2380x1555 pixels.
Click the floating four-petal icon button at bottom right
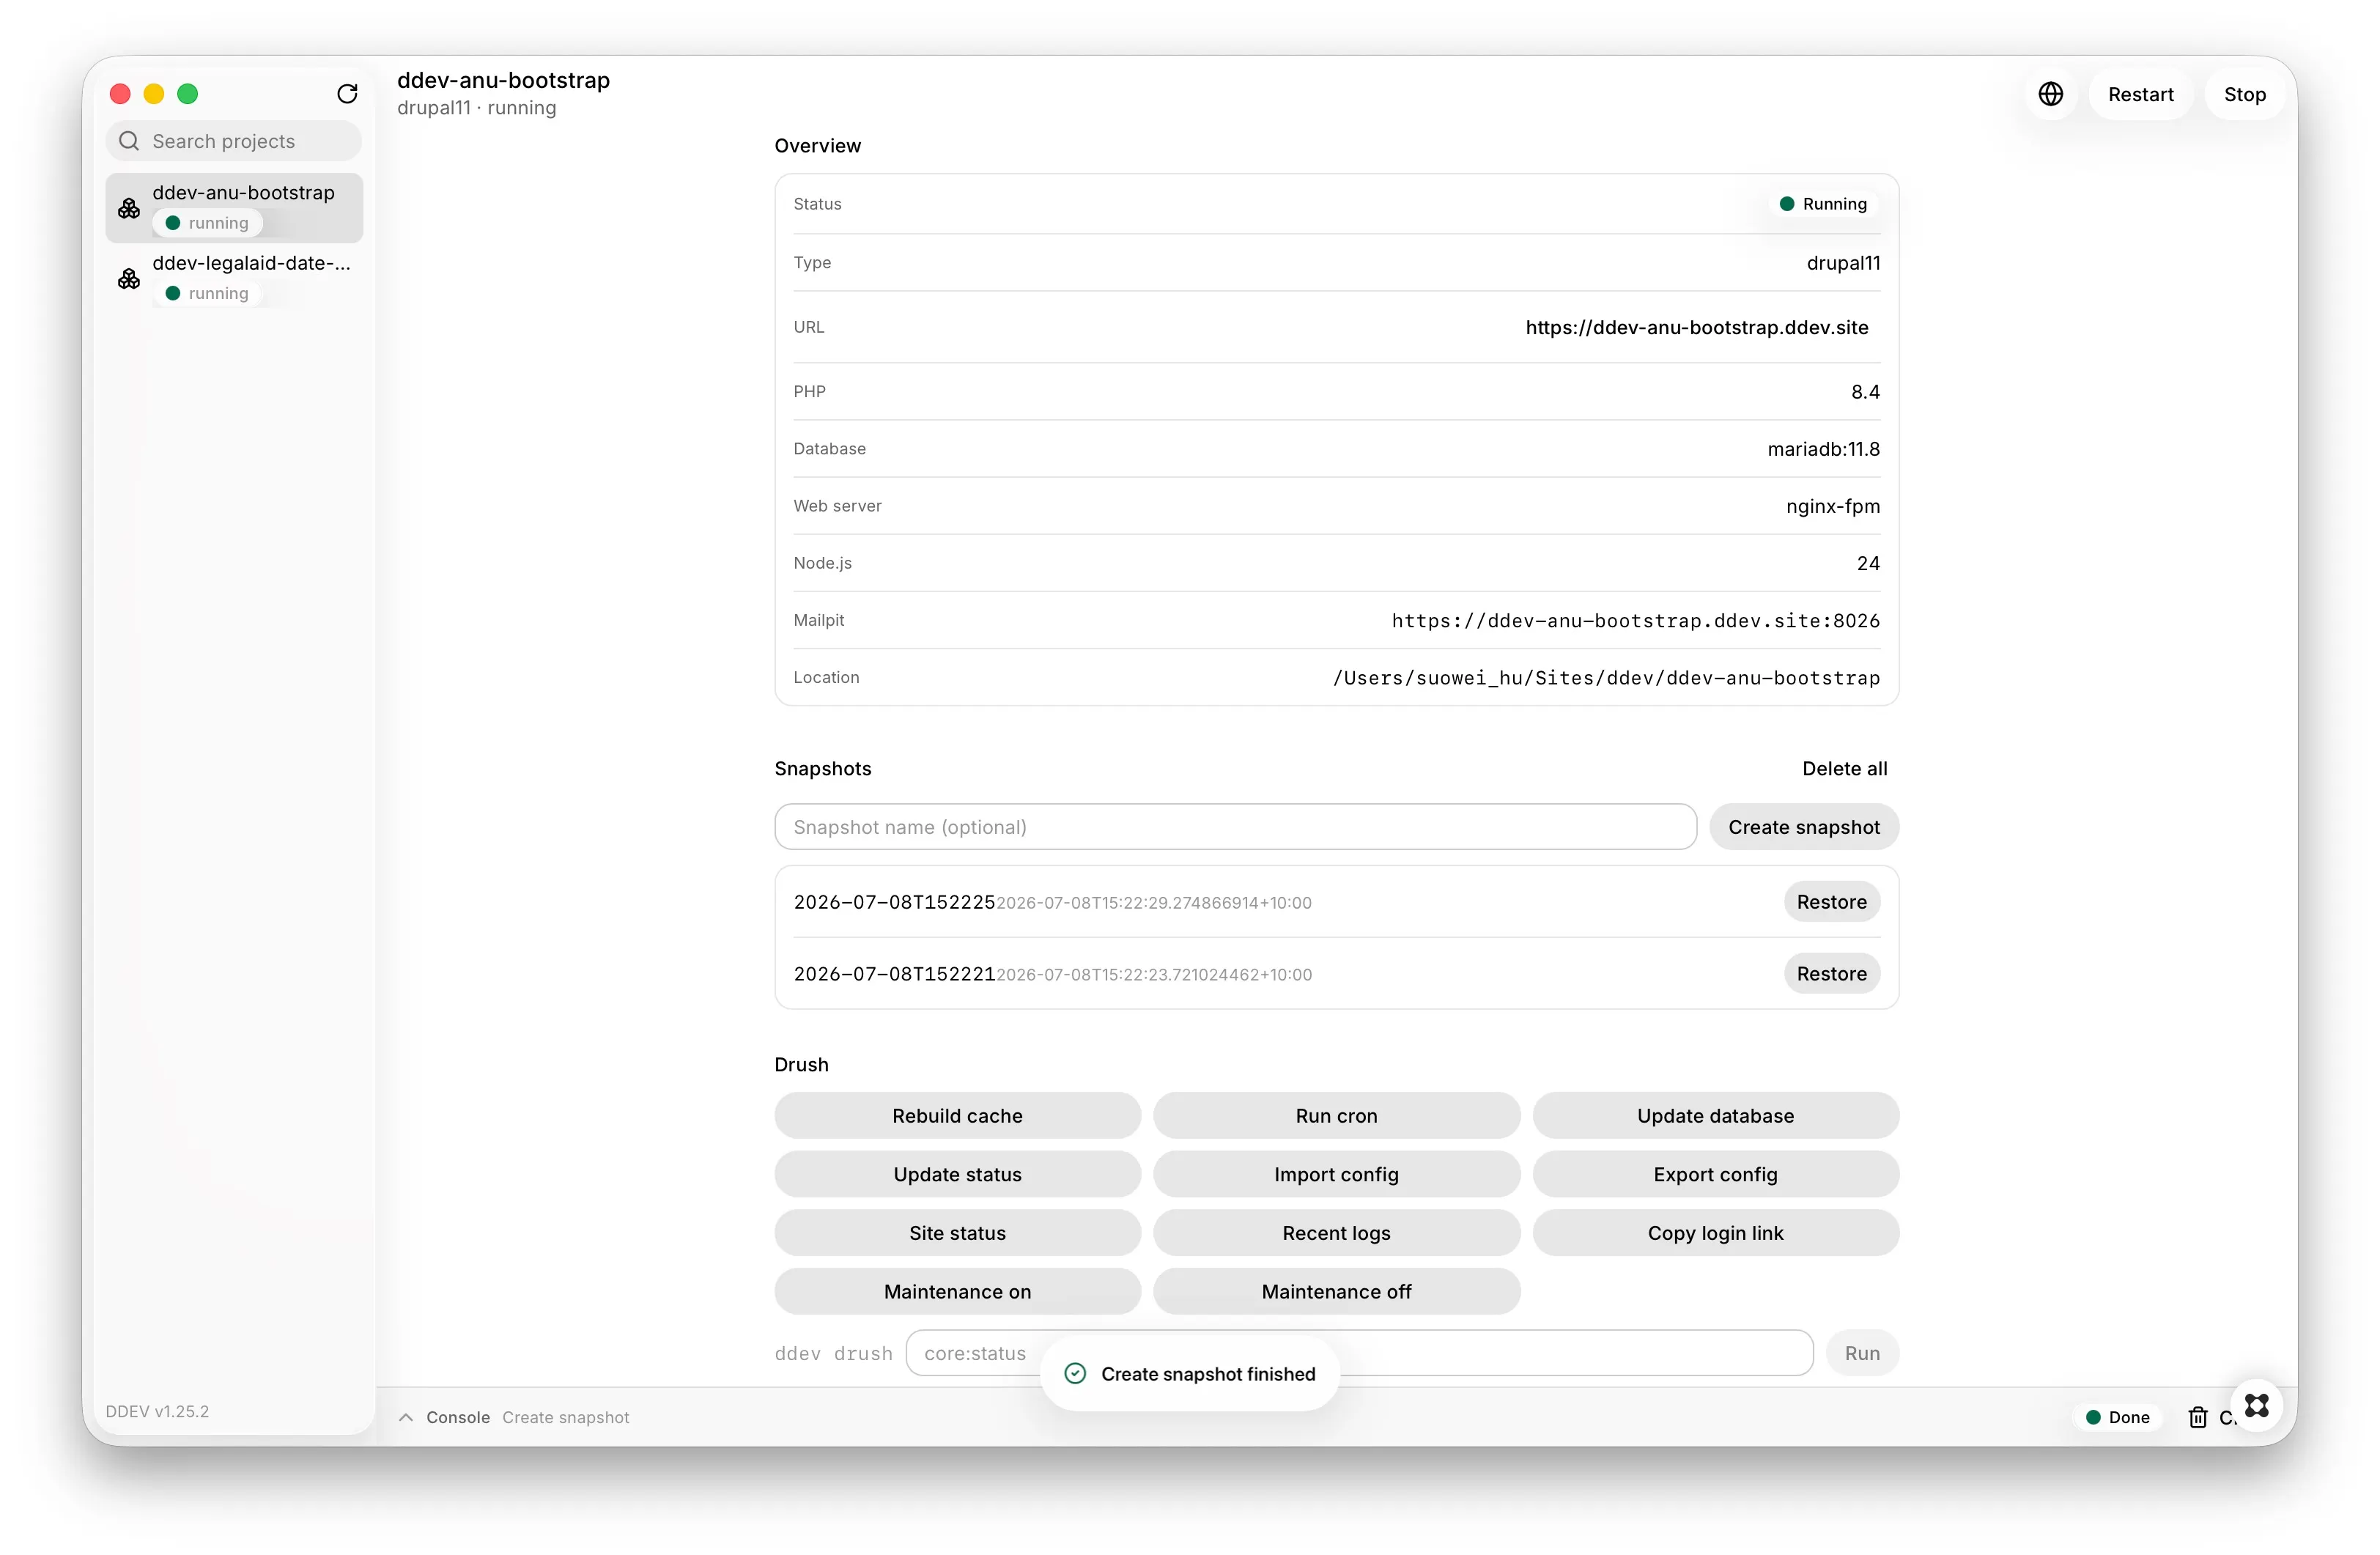[x=2256, y=1405]
